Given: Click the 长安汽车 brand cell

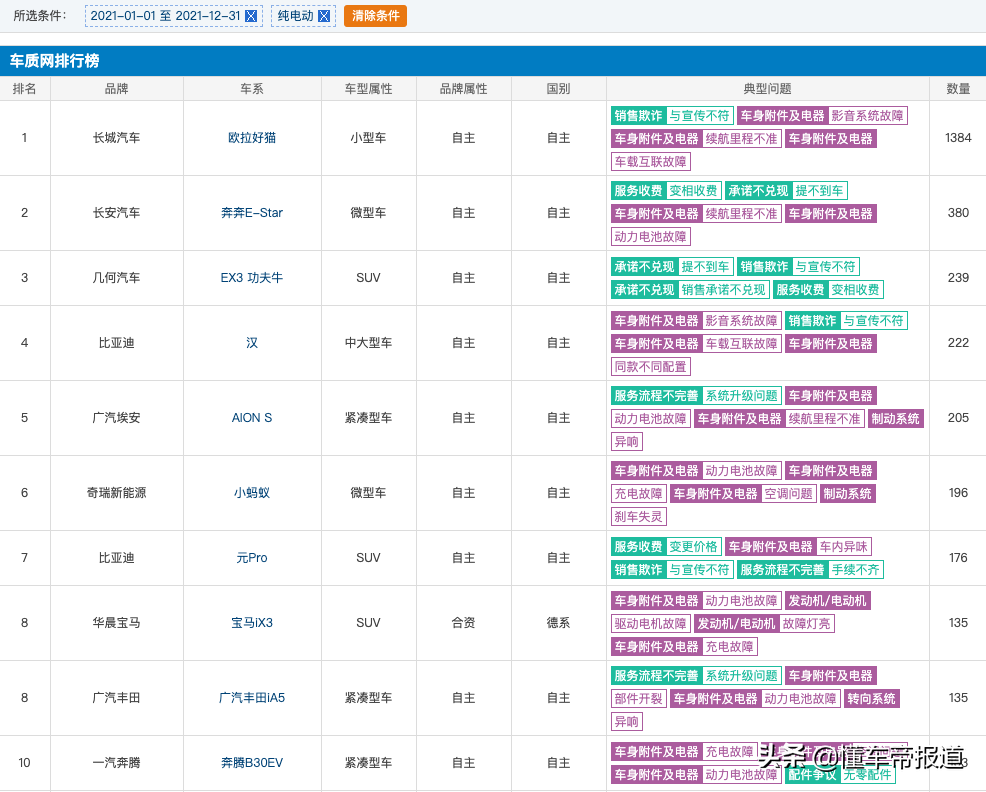Looking at the screenshot, I should tap(116, 213).
